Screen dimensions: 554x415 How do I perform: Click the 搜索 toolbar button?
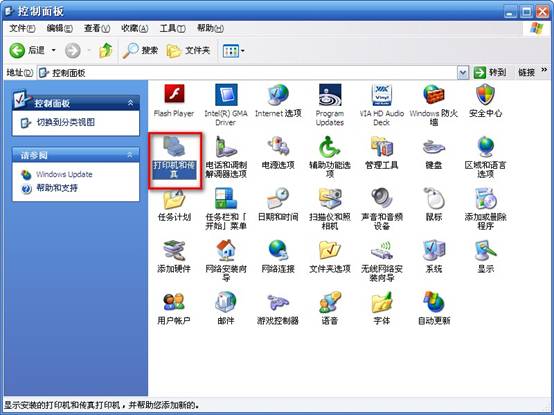(x=140, y=51)
